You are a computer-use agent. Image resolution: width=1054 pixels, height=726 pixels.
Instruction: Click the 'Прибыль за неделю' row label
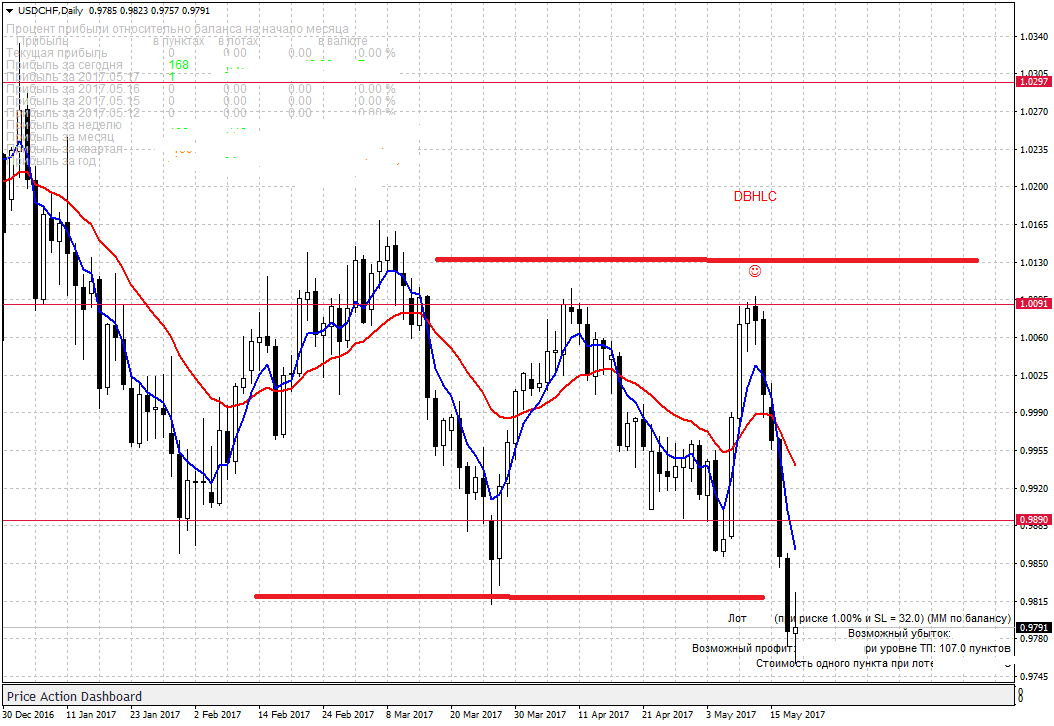click(64, 125)
